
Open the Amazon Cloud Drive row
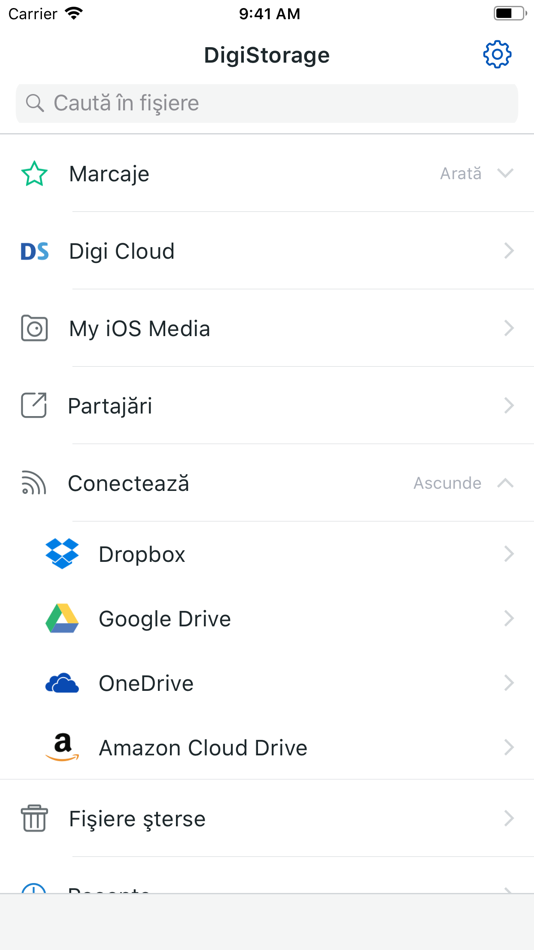[267, 748]
